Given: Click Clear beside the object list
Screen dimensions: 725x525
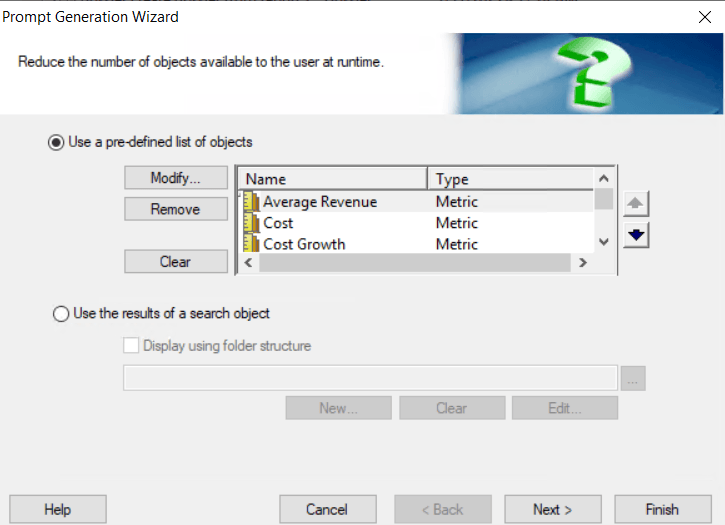Looking at the screenshot, I should (x=176, y=262).
